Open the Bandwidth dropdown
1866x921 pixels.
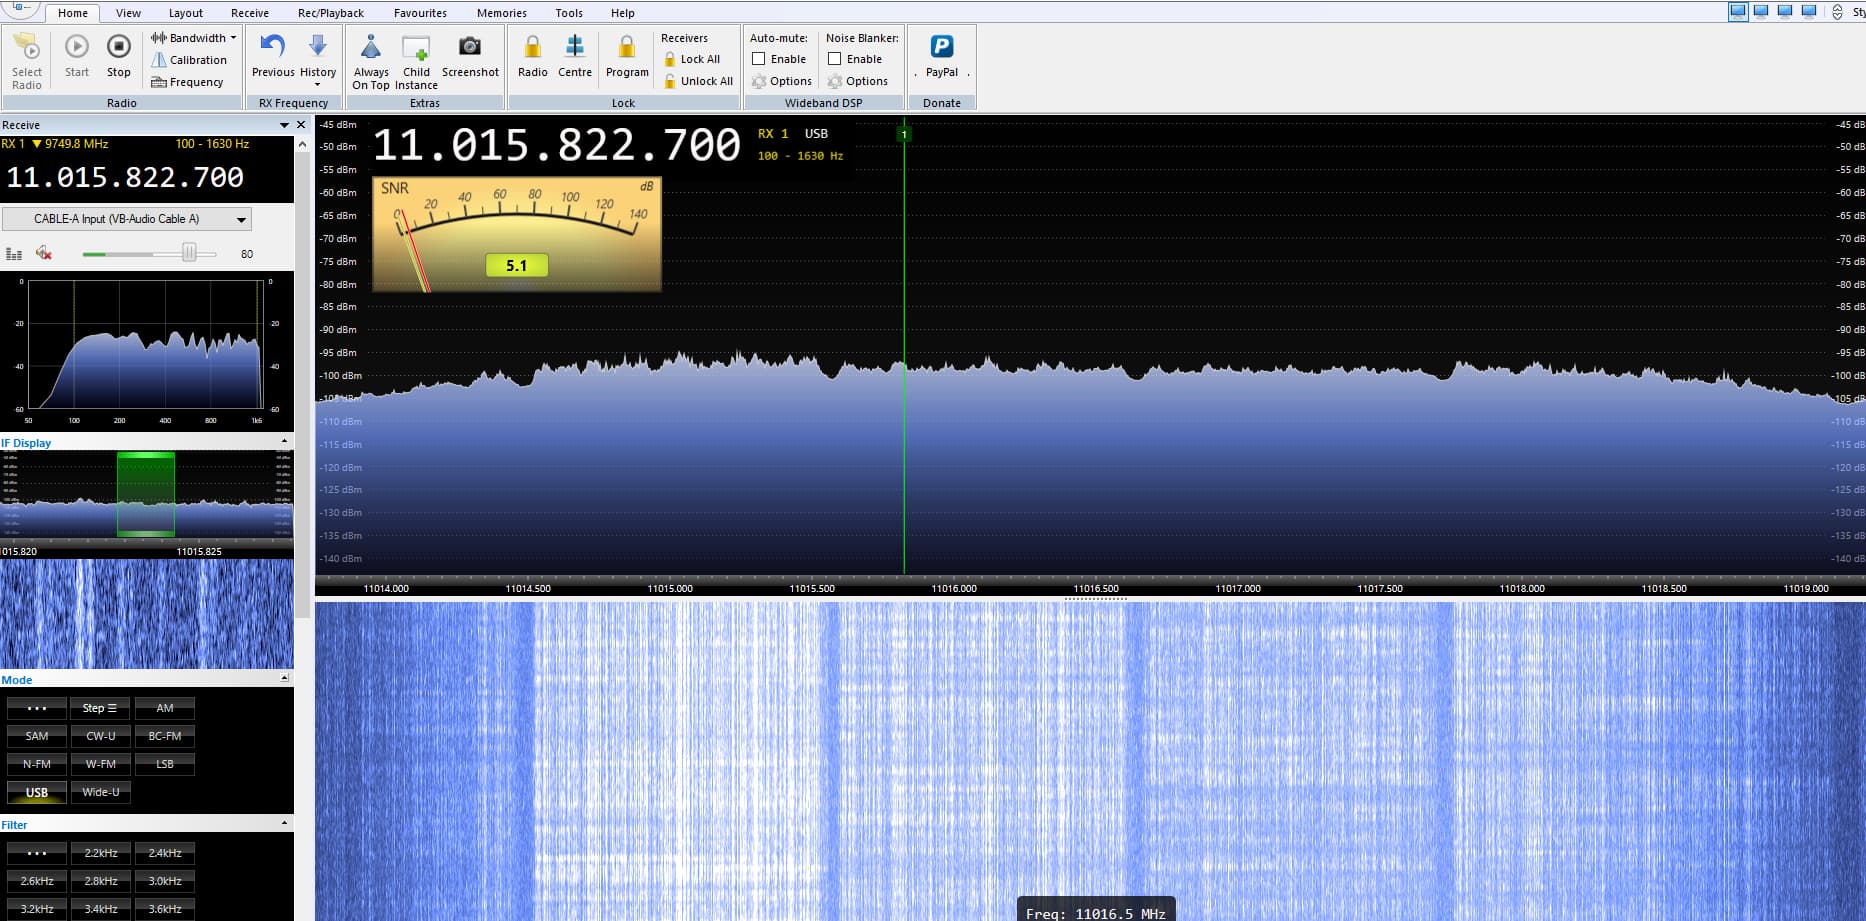click(x=193, y=37)
